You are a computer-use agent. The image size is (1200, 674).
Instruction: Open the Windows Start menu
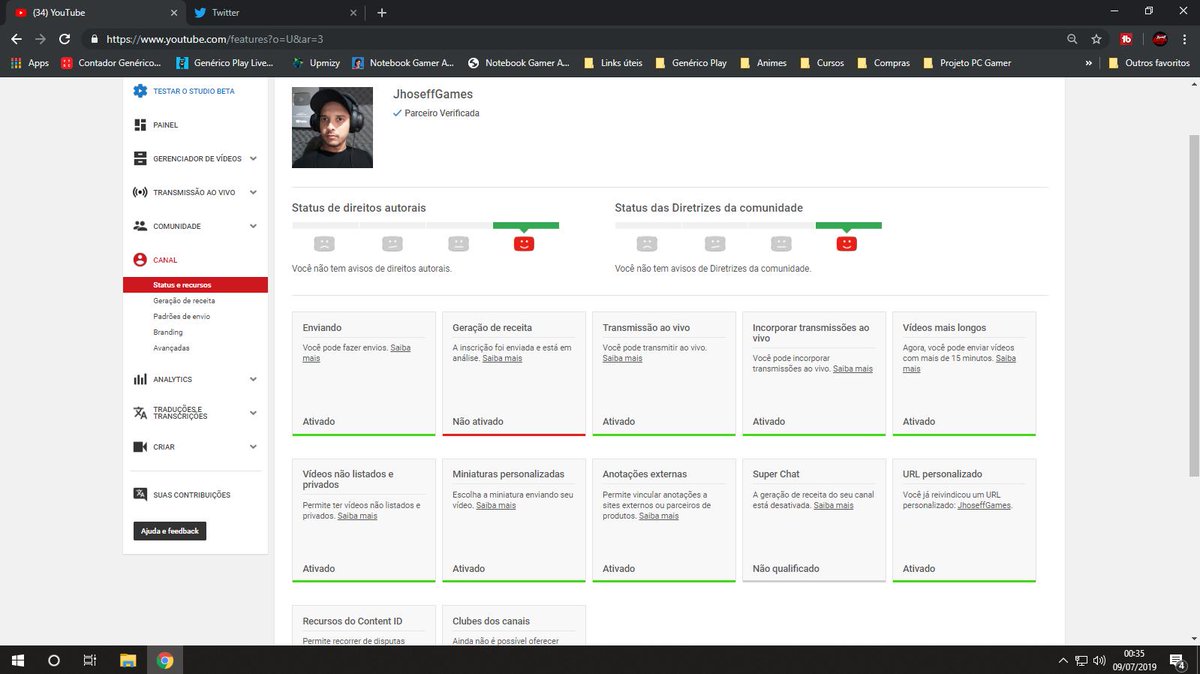pyautogui.click(x=18, y=660)
